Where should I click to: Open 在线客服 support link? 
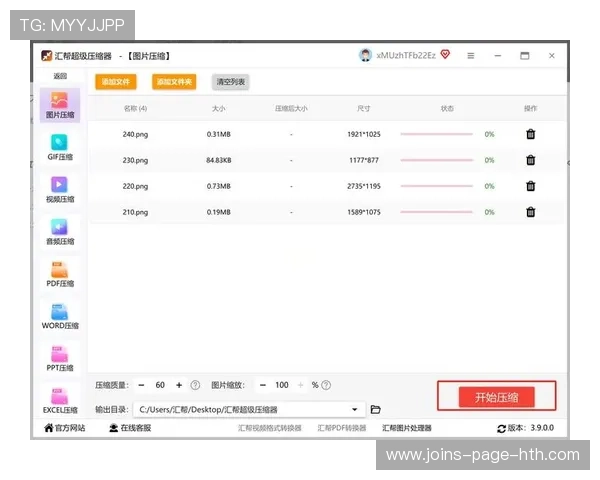click(130, 428)
